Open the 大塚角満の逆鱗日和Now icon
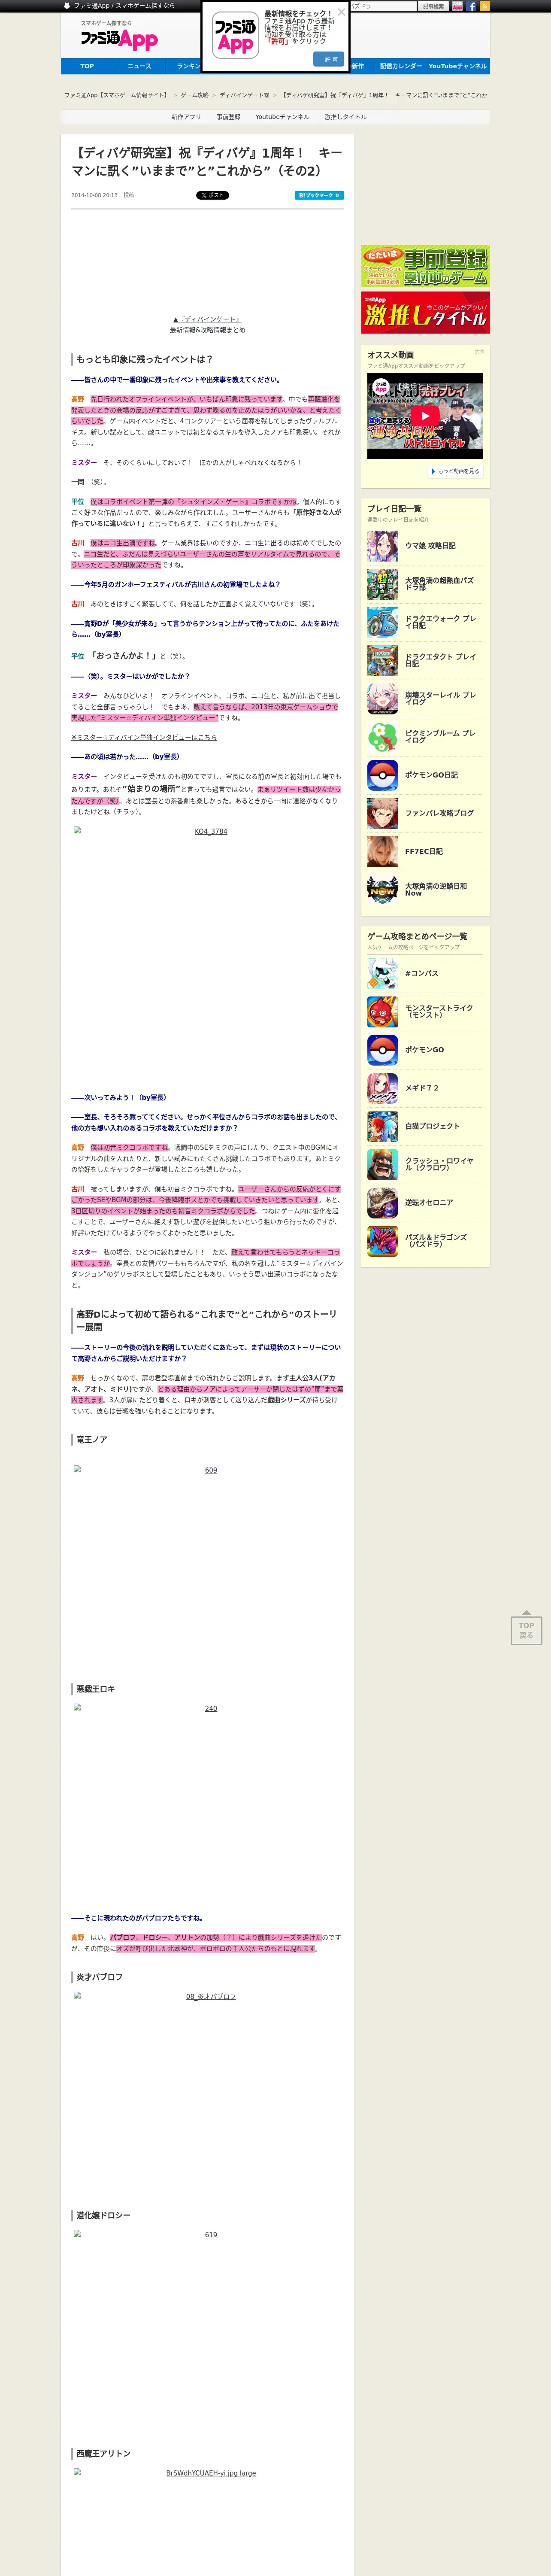Screen dimensions: 551x2576 (x=382, y=889)
